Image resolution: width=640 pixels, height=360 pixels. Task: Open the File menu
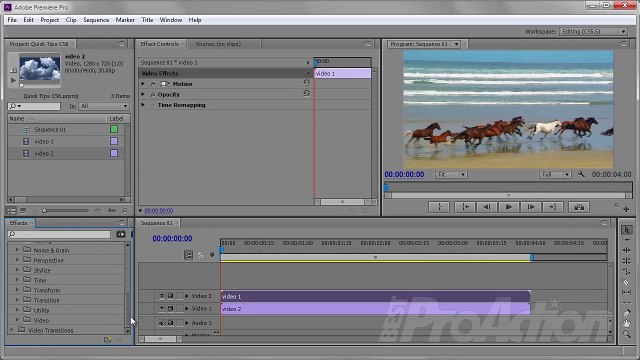(x=12, y=20)
